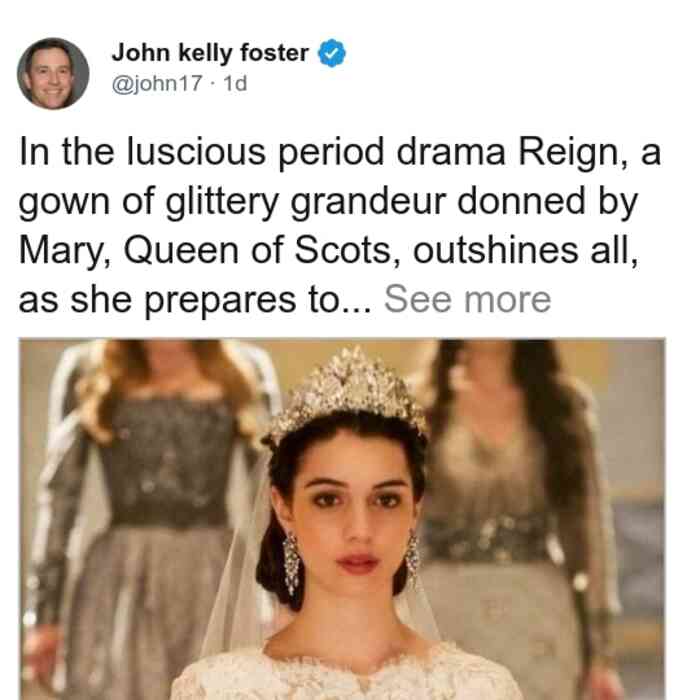
Task: Open the 1d timestamp permalink
Action: click(235, 83)
